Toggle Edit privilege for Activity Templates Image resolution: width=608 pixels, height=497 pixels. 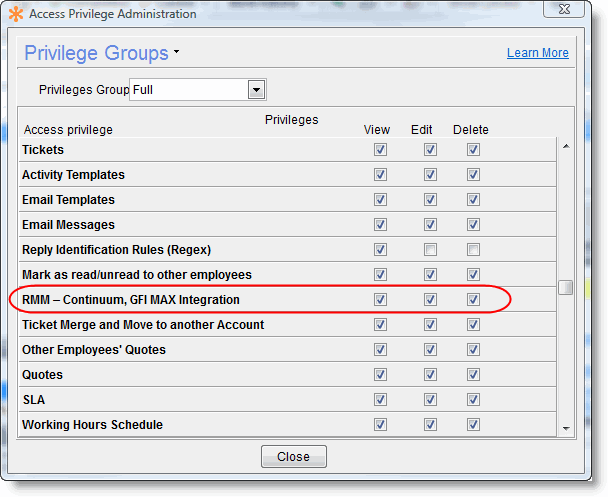[430, 175]
